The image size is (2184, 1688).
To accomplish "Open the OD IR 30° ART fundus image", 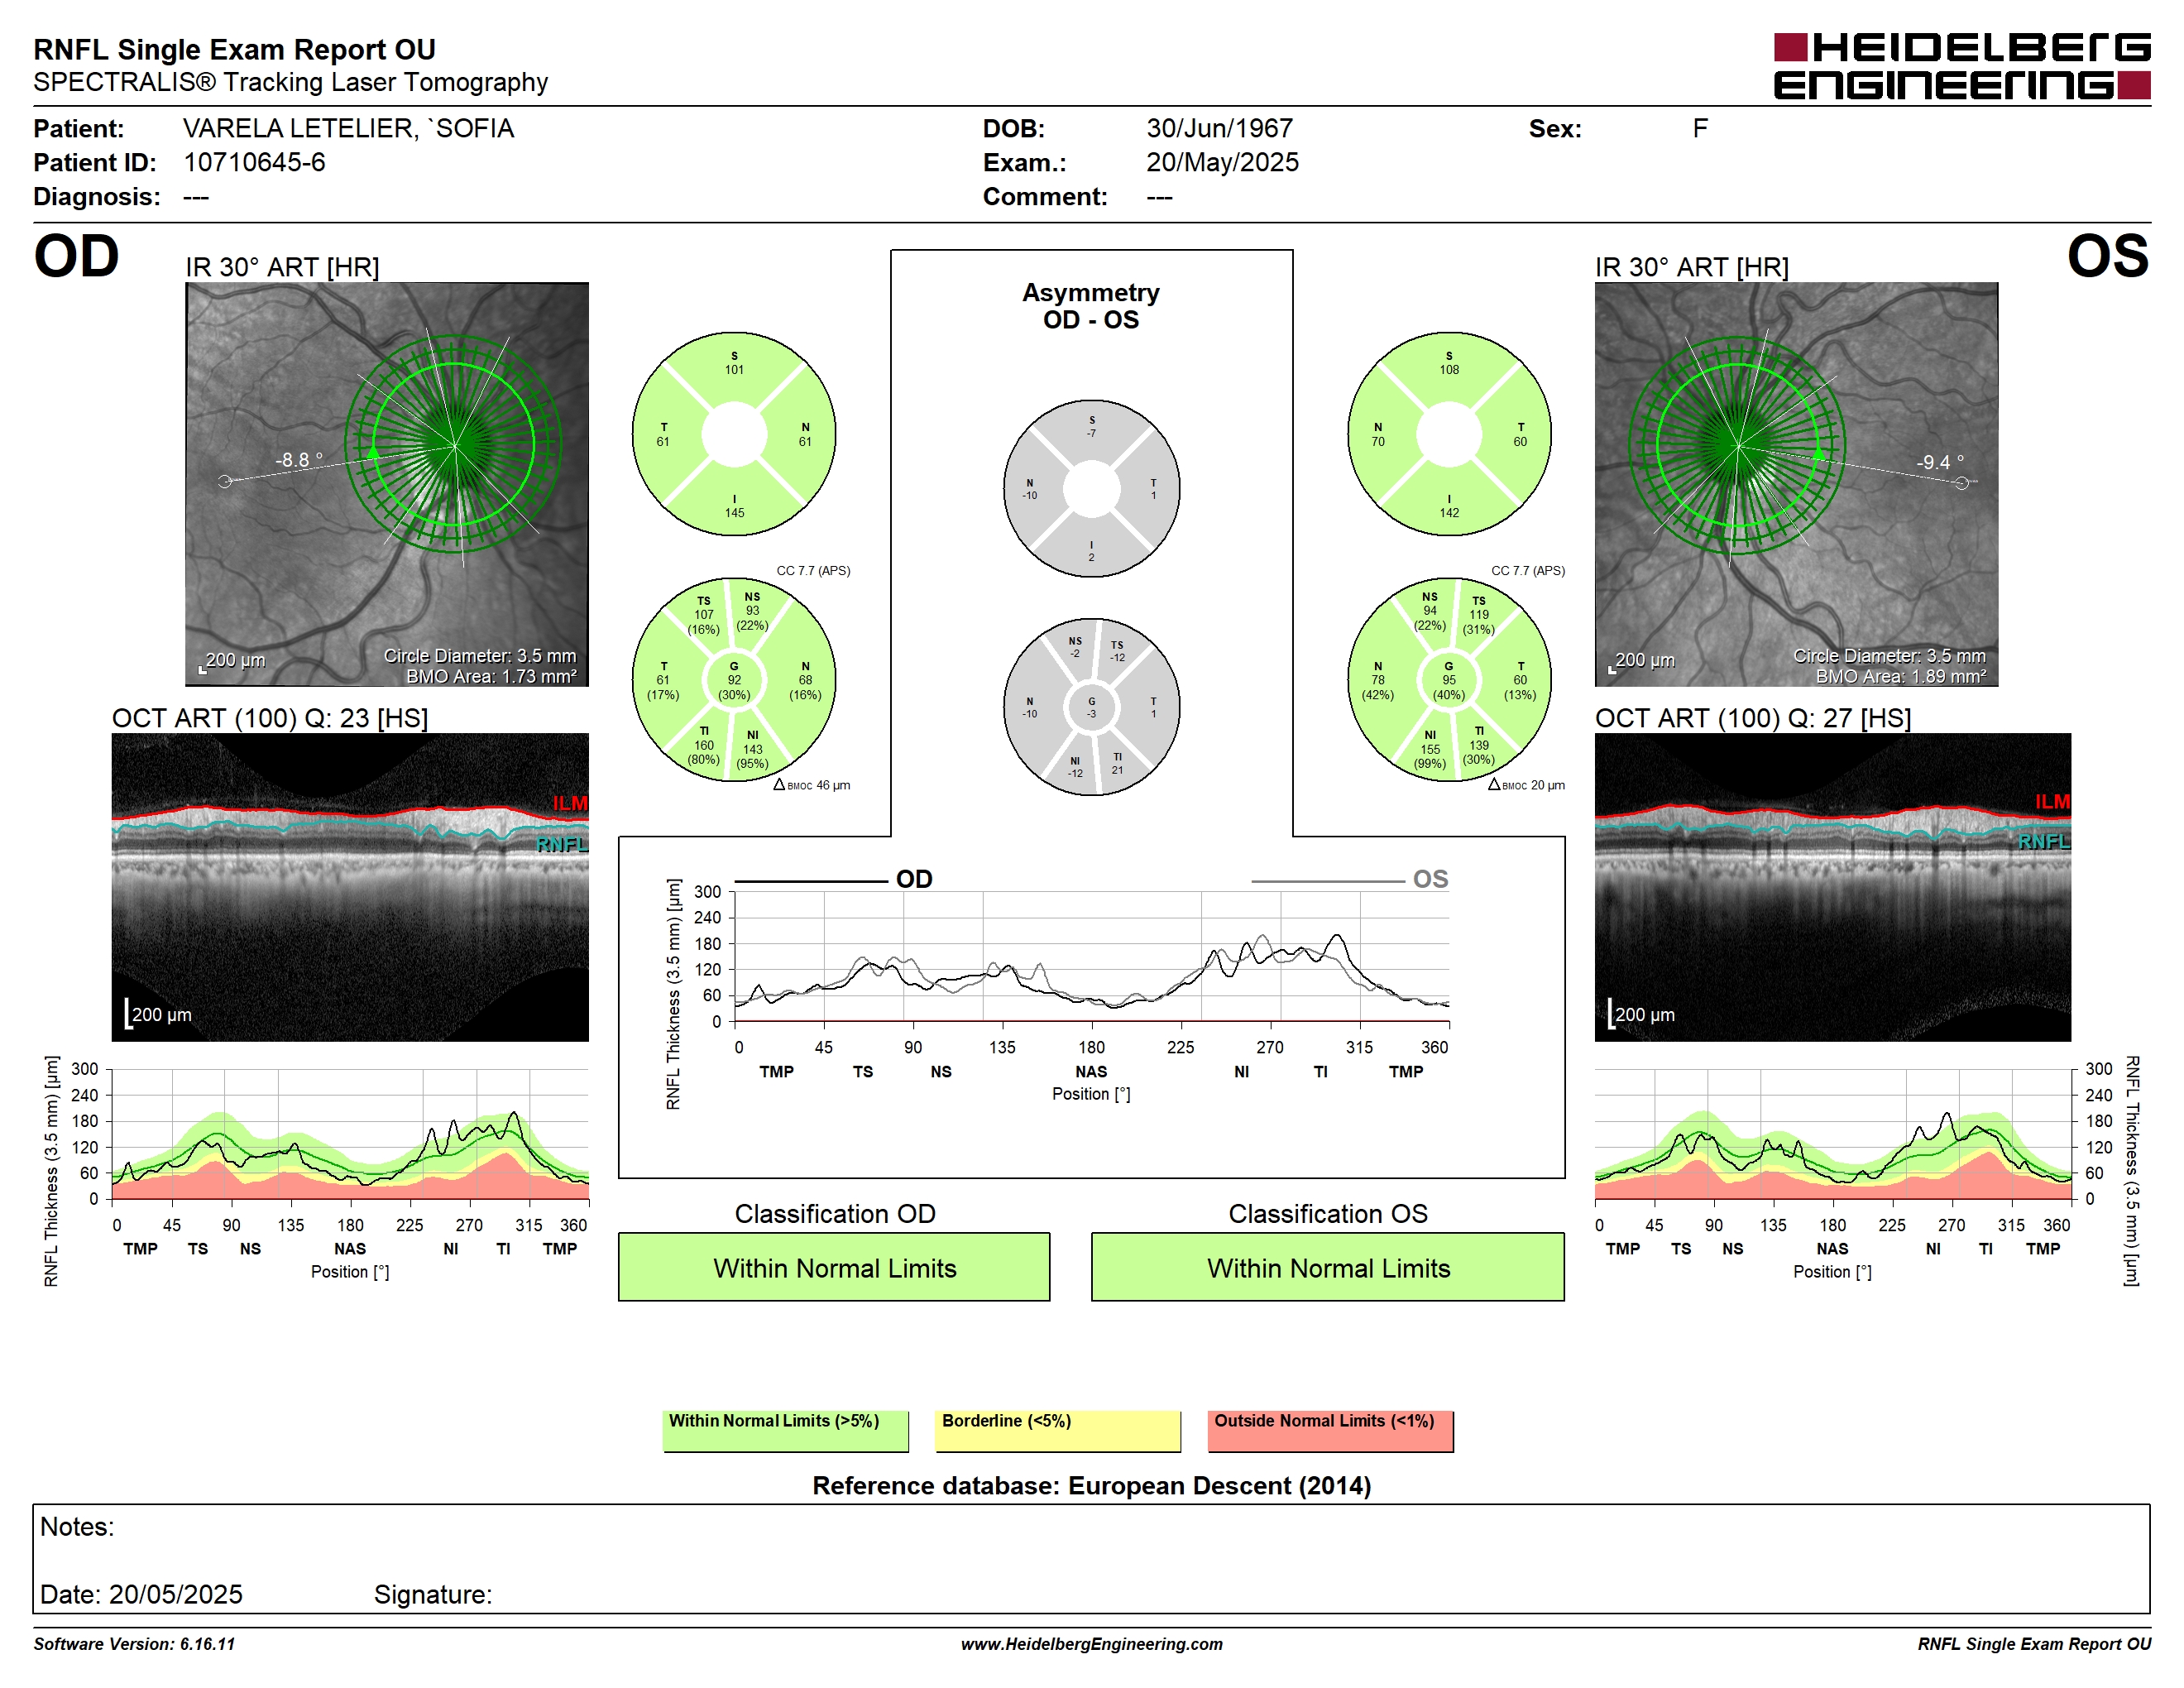I will click(387, 484).
